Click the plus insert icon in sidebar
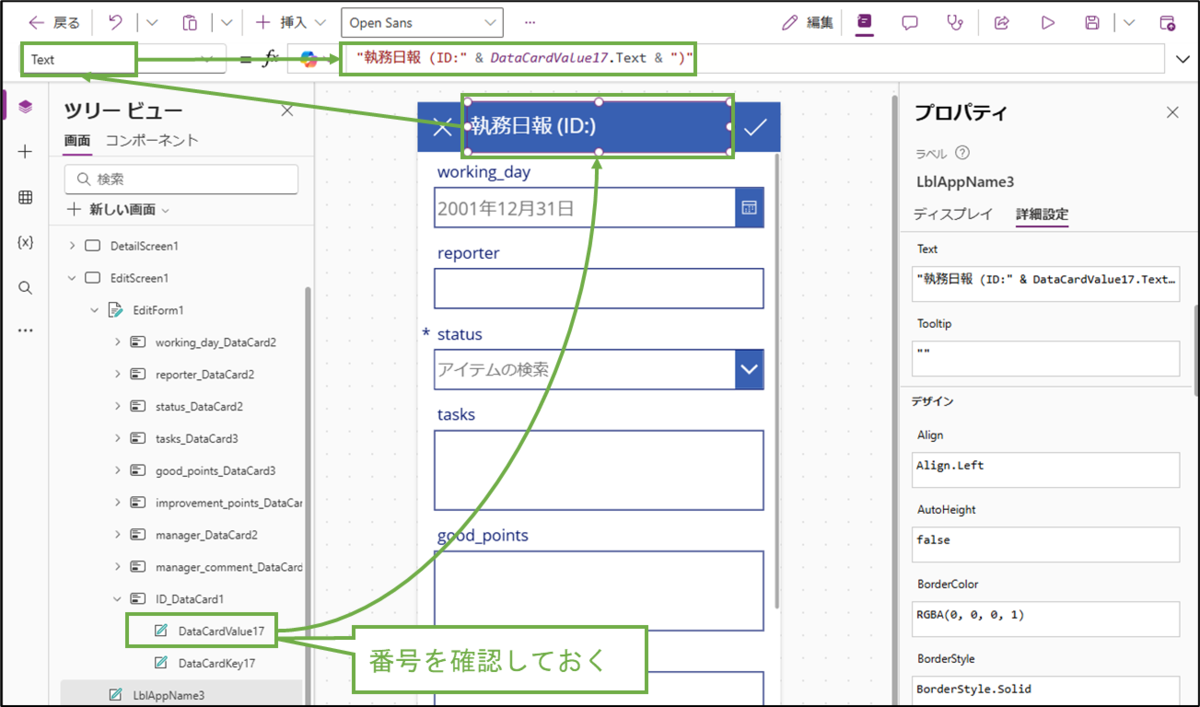 pyautogui.click(x=26, y=152)
